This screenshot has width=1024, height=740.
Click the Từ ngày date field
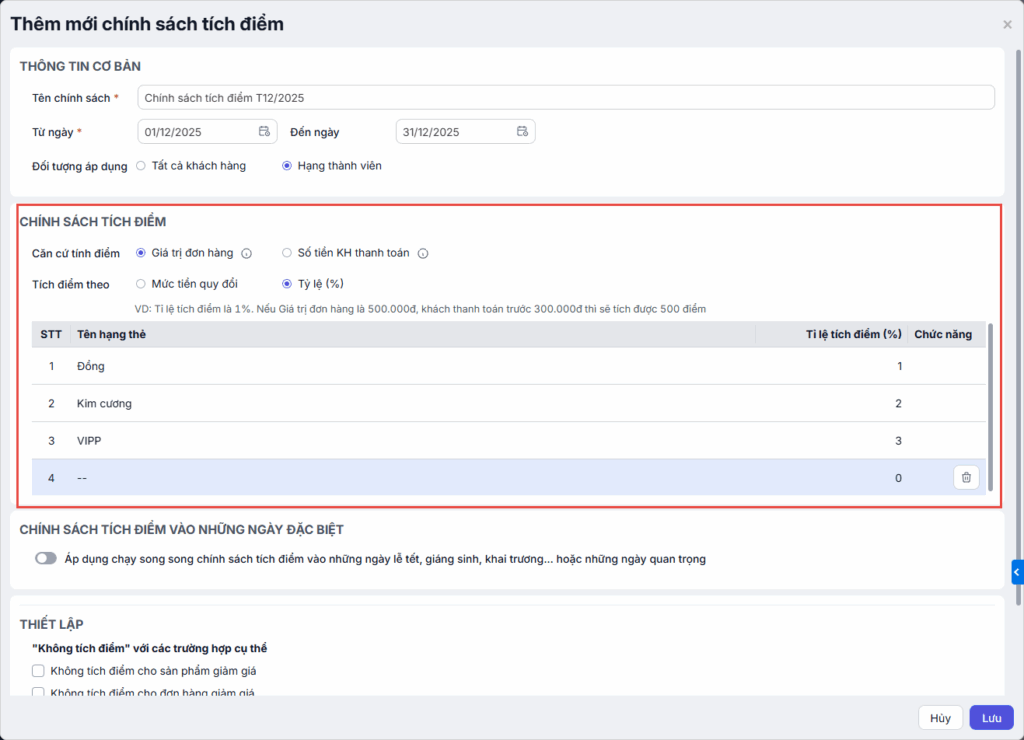pos(207,131)
